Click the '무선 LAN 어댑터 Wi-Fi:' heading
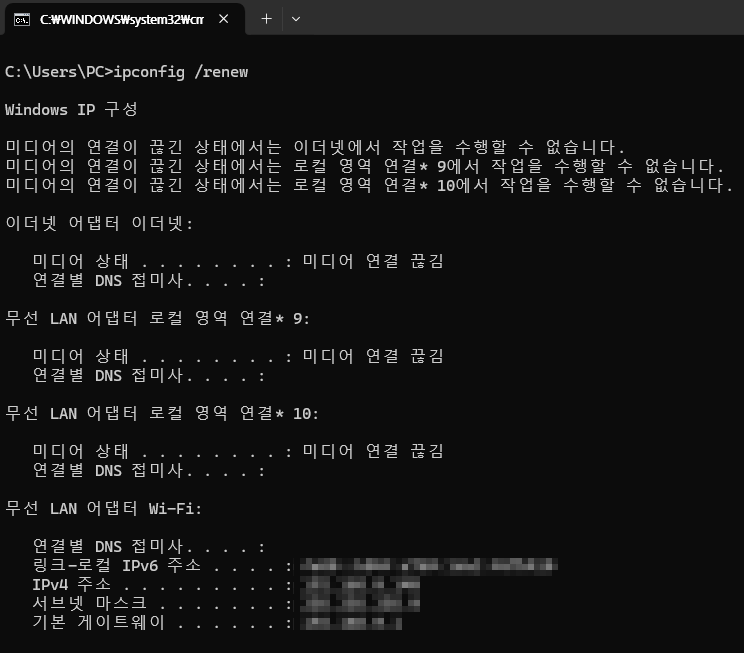Screen dimensions: 744x653 (103, 509)
